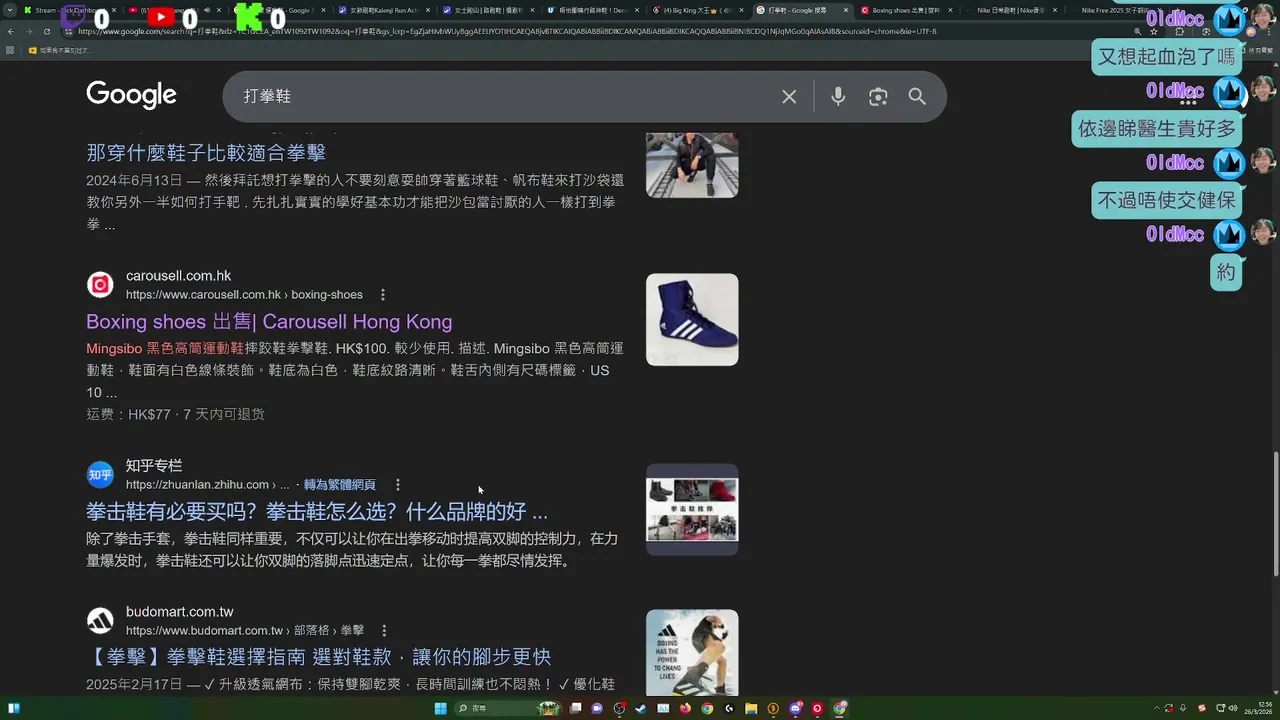Open Firefox from the taskbar
This screenshot has height=720, width=1280.
[685, 709]
